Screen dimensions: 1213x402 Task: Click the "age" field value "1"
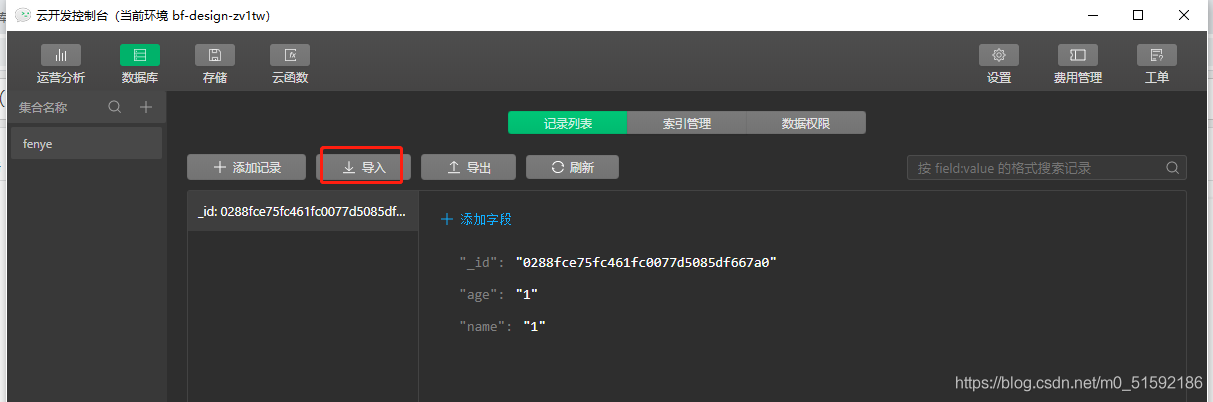pyautogui.click(x=527, y=294)
